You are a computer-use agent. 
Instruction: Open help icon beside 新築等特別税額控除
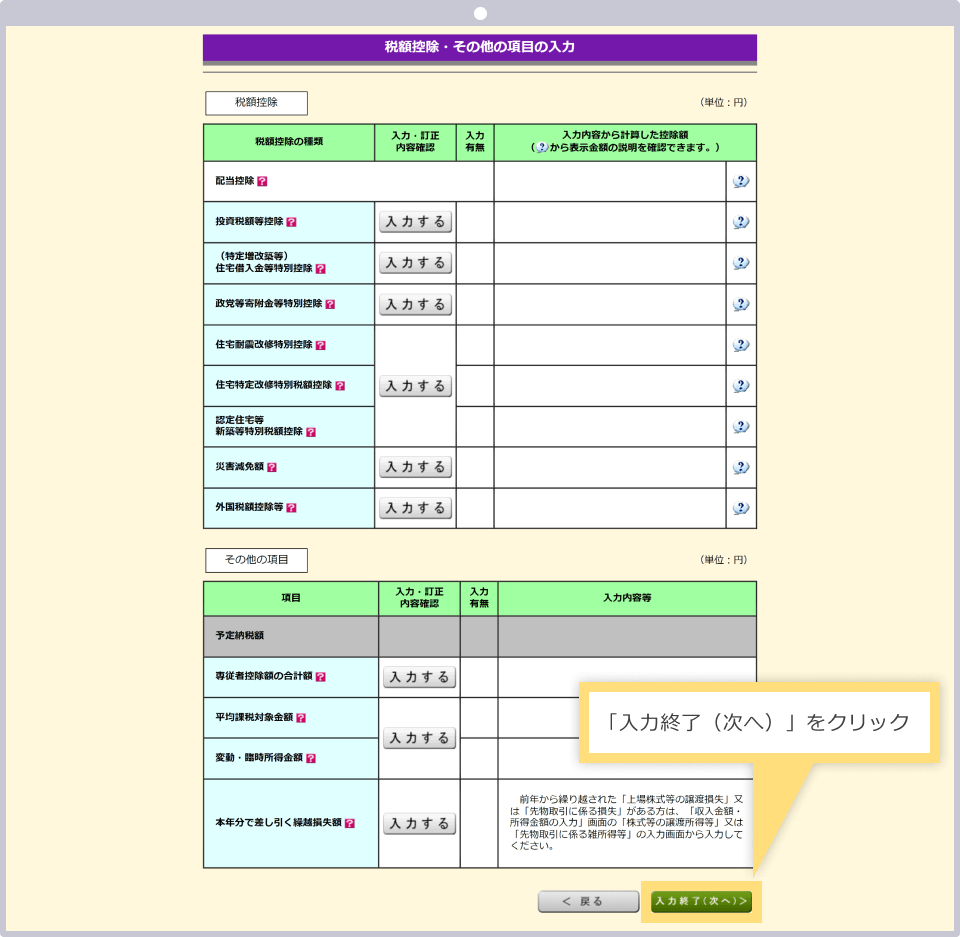click(x=310, y=432)
